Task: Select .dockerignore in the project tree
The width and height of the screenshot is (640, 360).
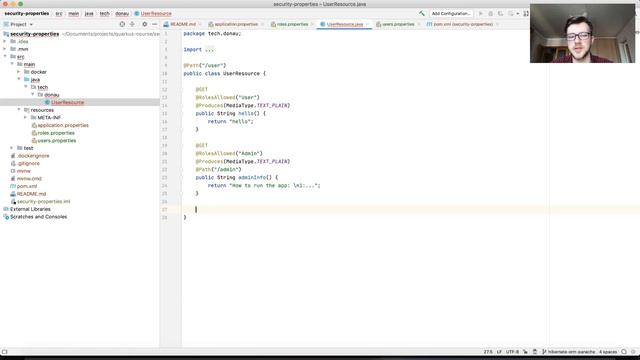Action: point(33,156)
